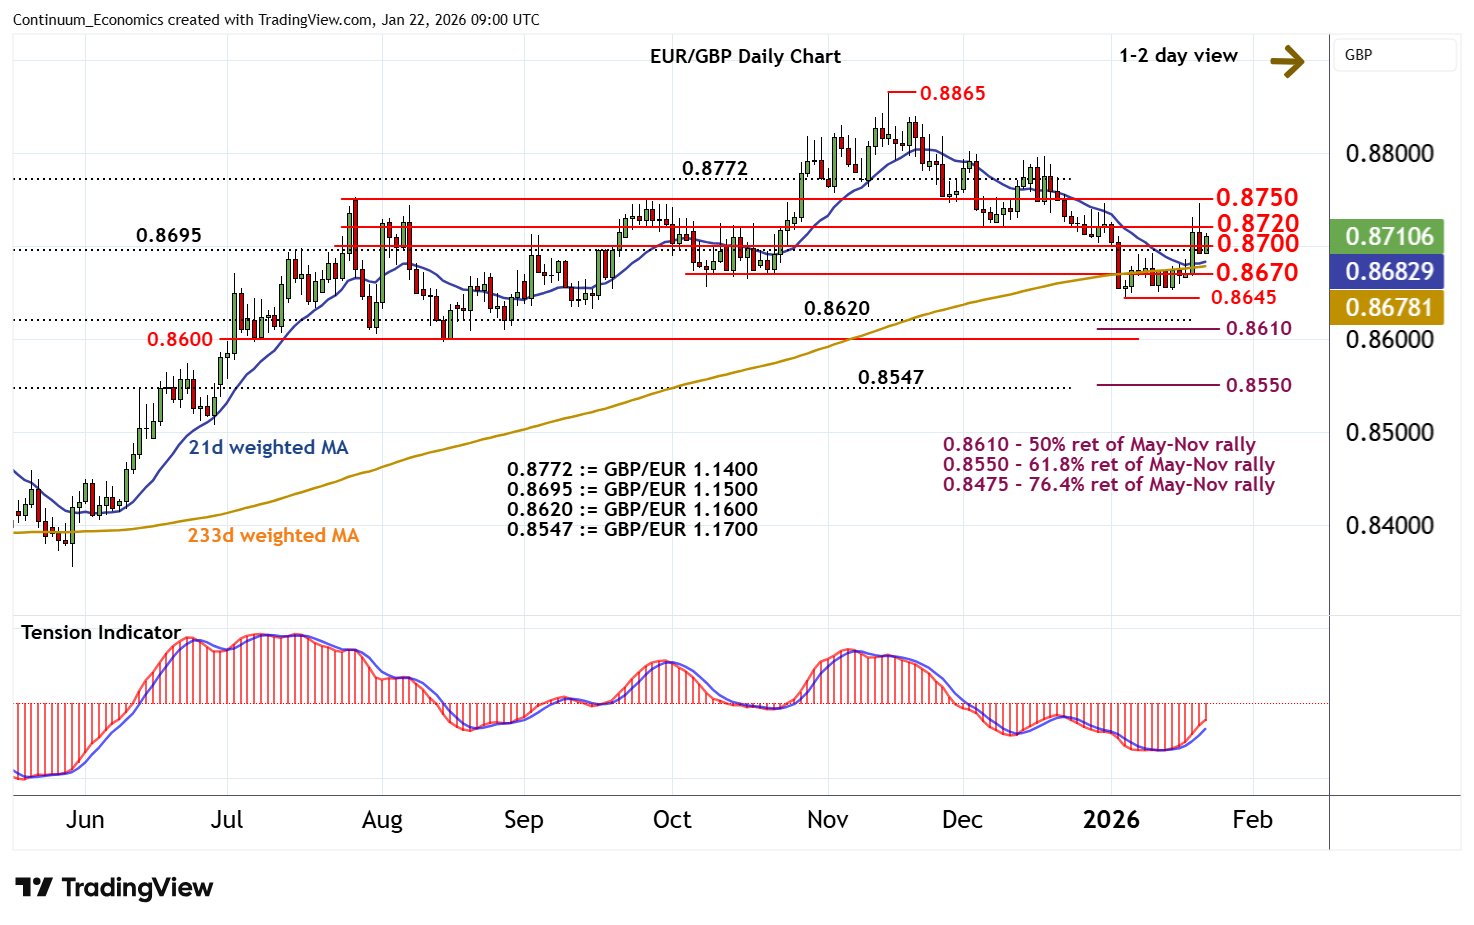
Task: Click the Tension Indicator panel title
Action: point(101,632)
